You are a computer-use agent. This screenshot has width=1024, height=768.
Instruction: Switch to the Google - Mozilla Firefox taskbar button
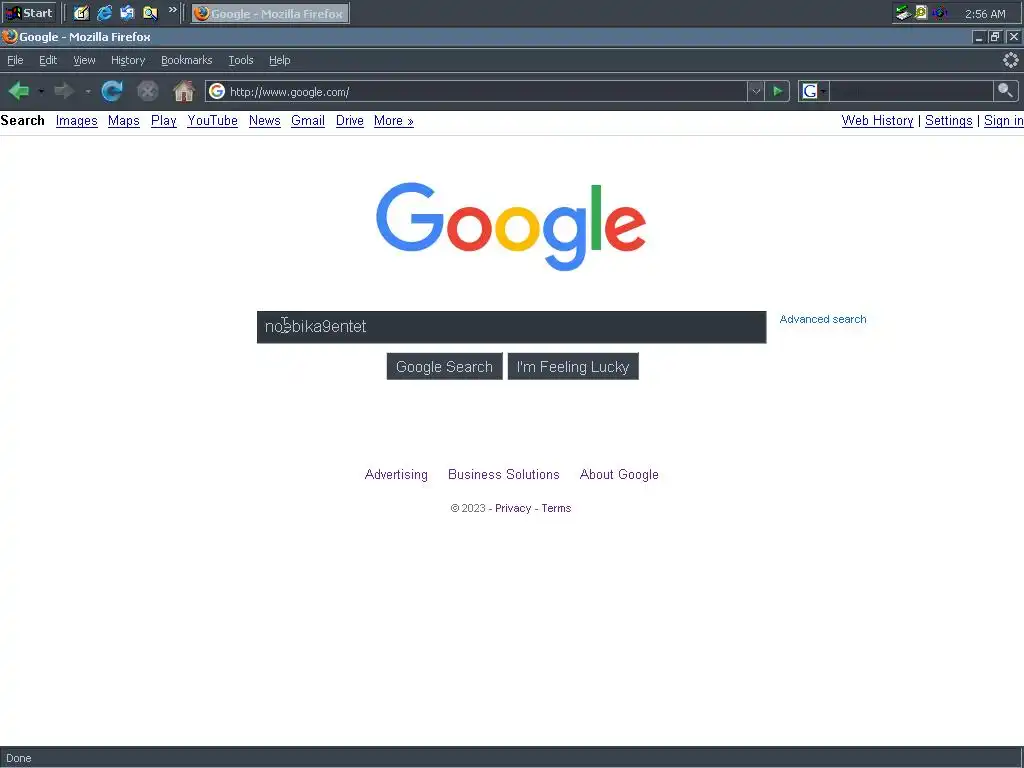coord(270,13)
